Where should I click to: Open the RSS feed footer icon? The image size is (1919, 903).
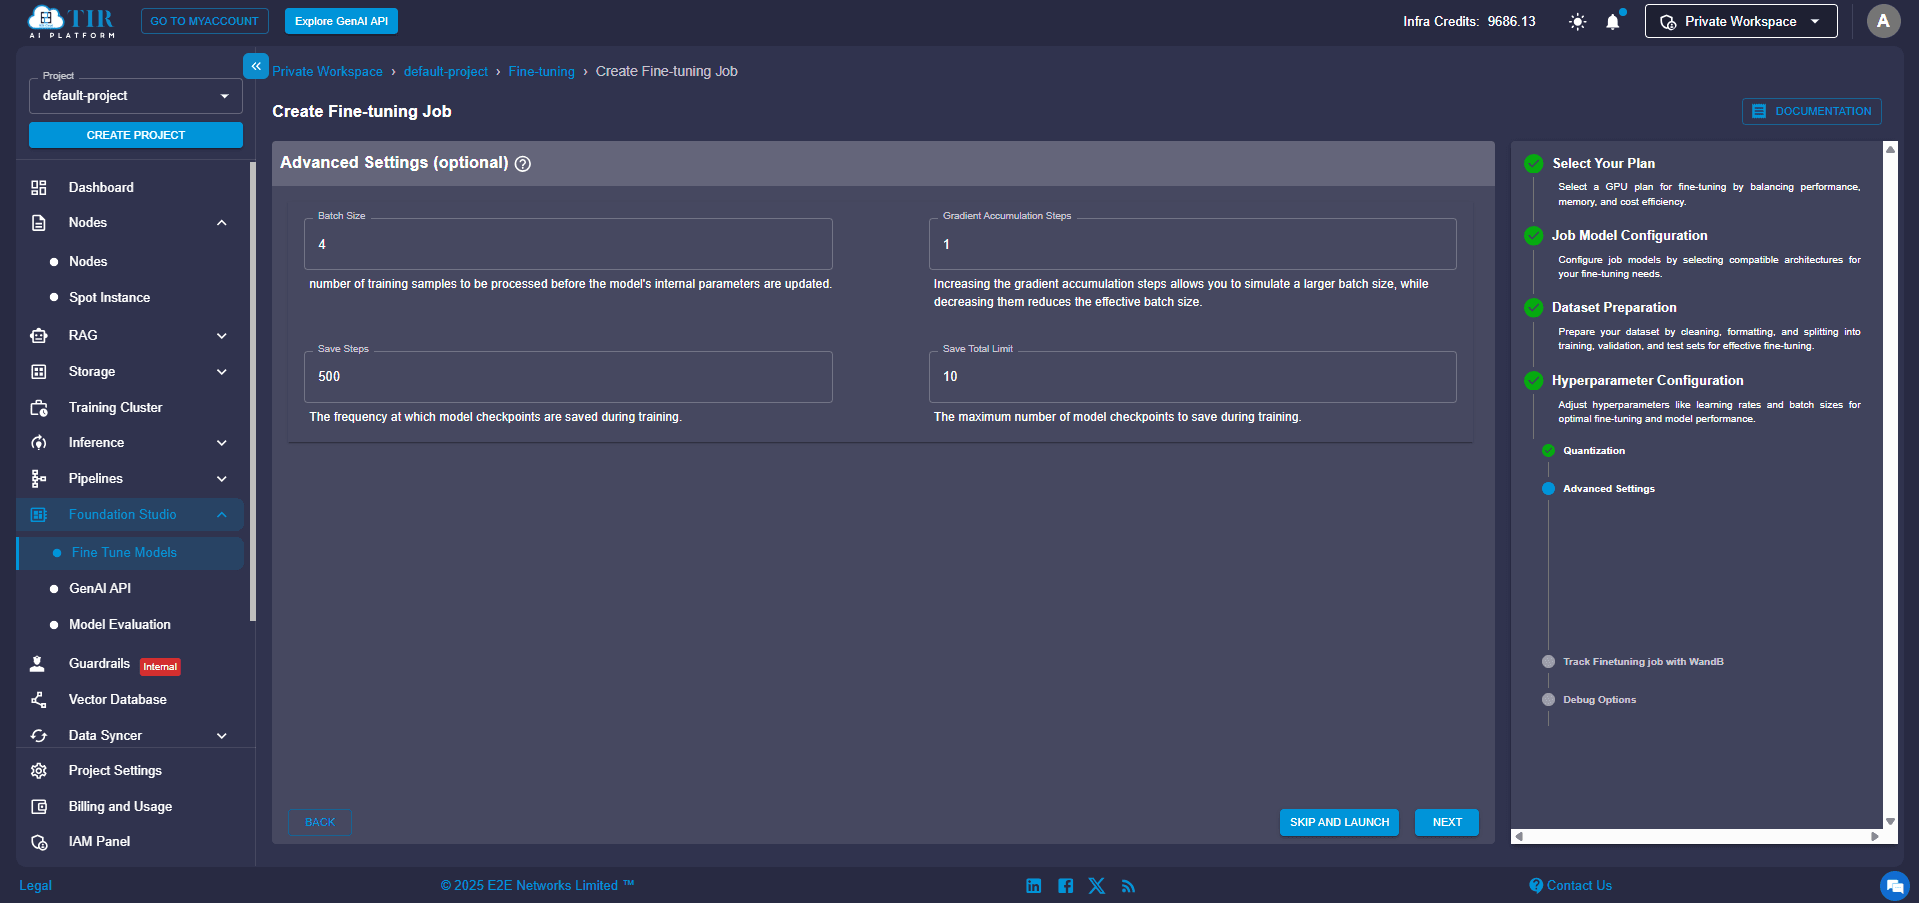tap(1128, 886)
